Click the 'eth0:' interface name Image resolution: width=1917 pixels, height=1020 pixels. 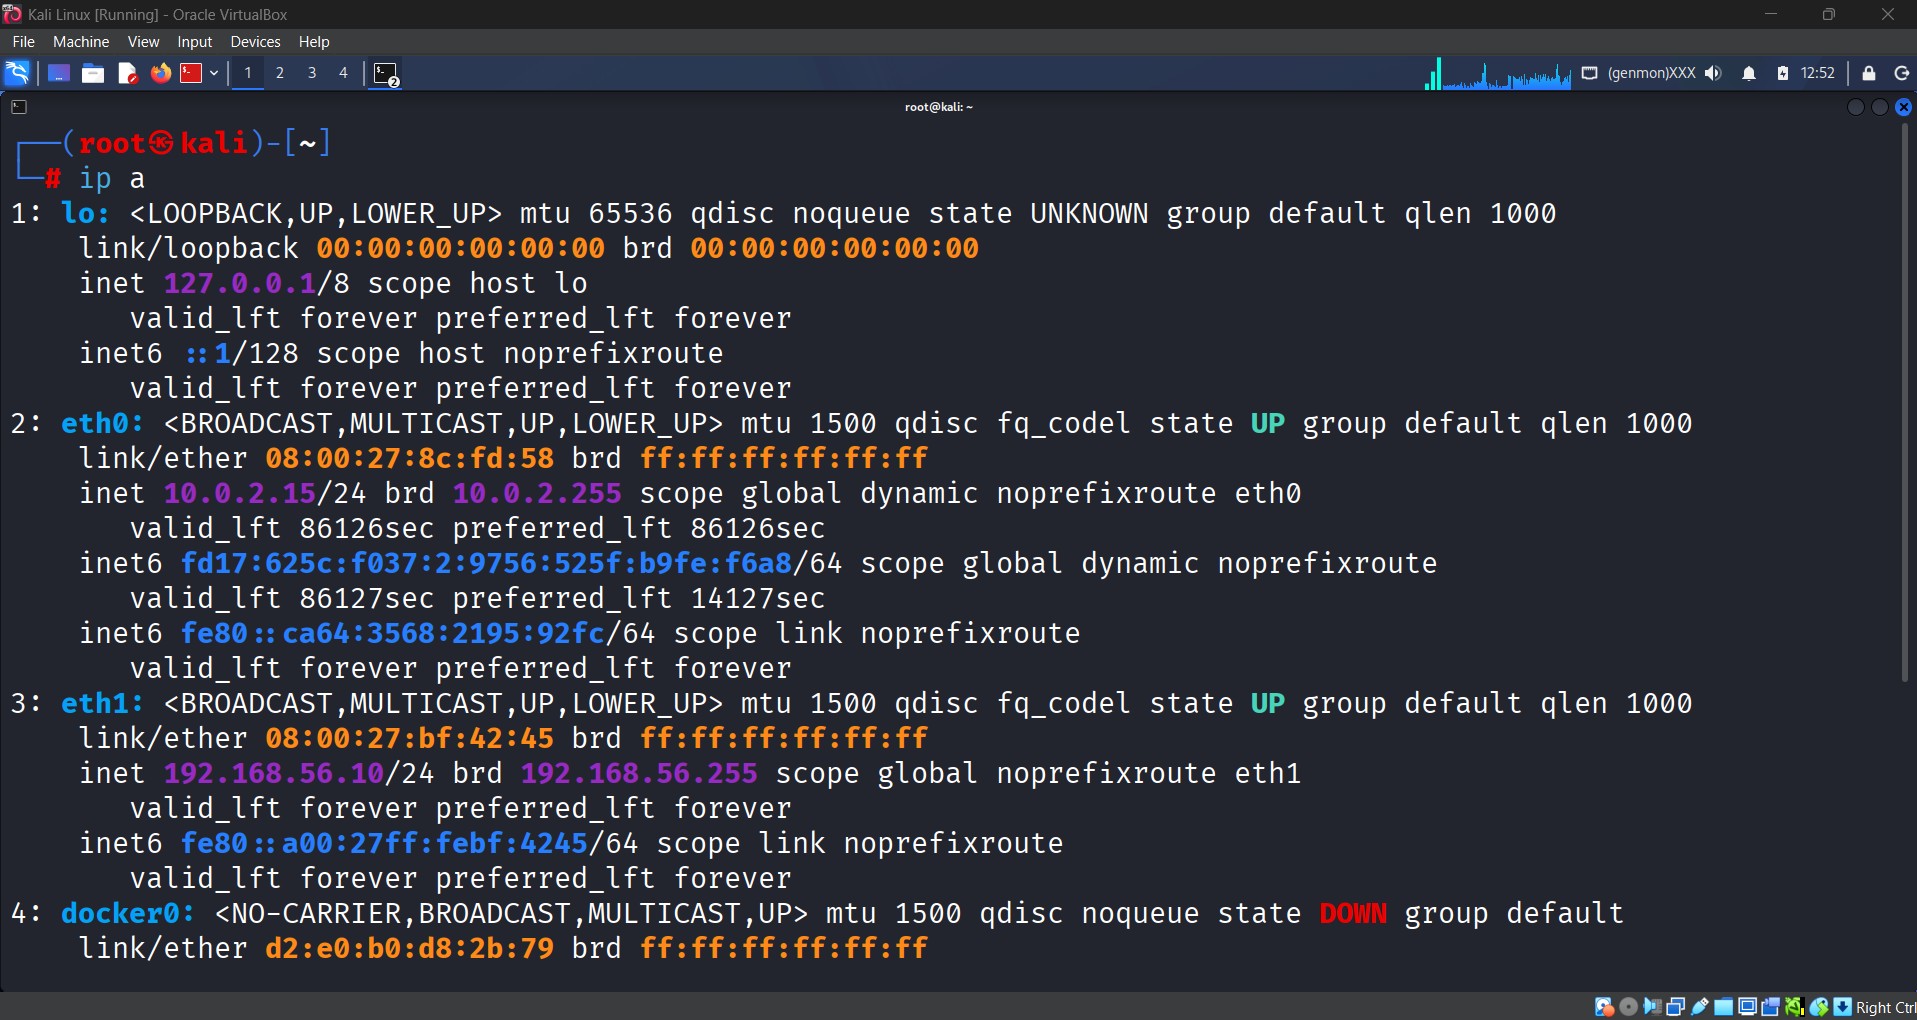click(103, 423)
